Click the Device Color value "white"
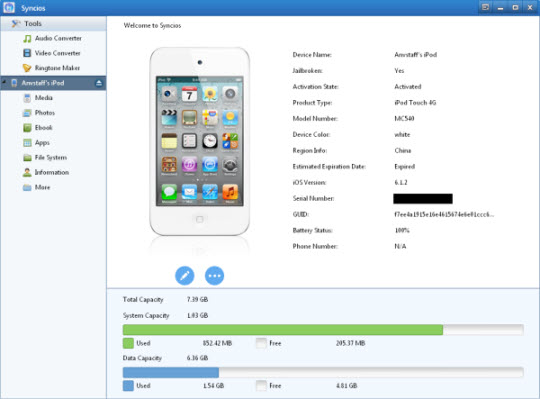The width and height of the screenshot is (540, 399). pos(402,135)
